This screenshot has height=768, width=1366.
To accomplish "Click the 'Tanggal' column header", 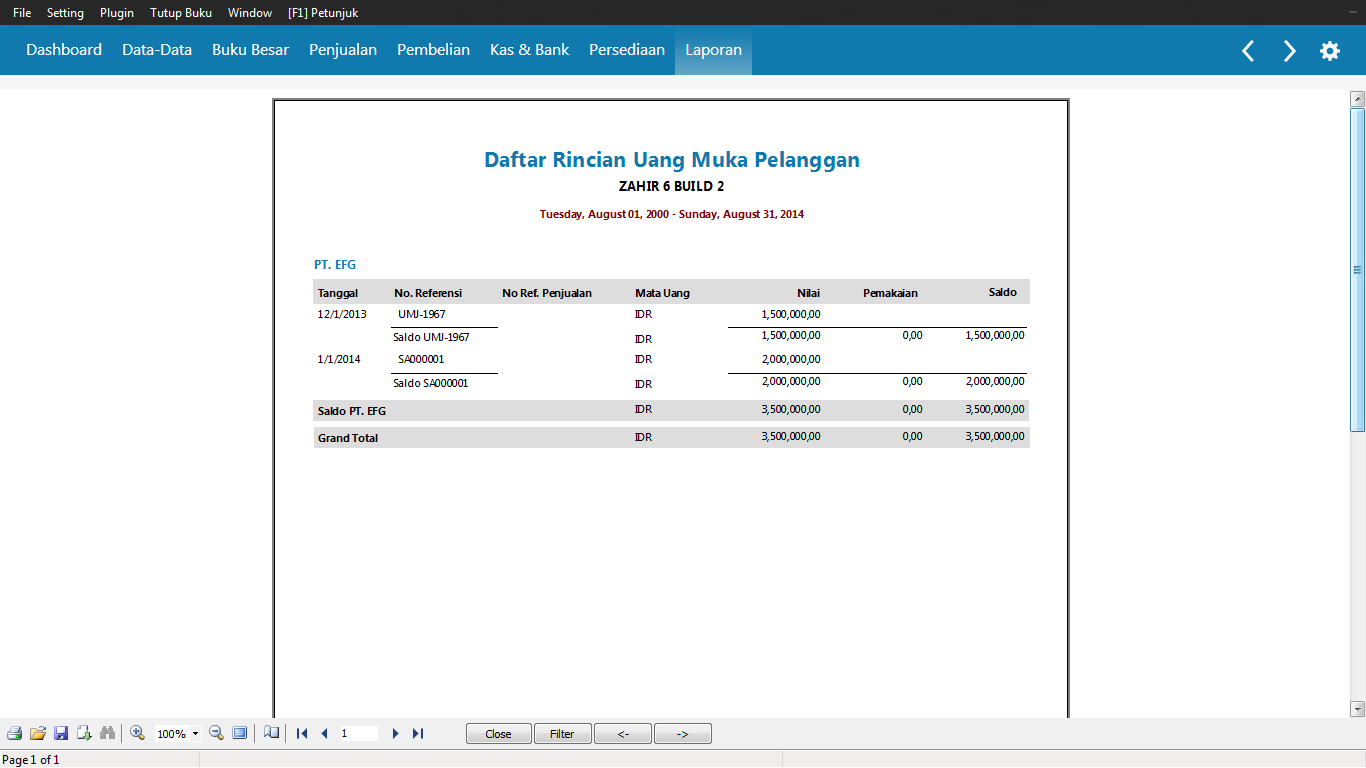I will click(x=338, y=293).
